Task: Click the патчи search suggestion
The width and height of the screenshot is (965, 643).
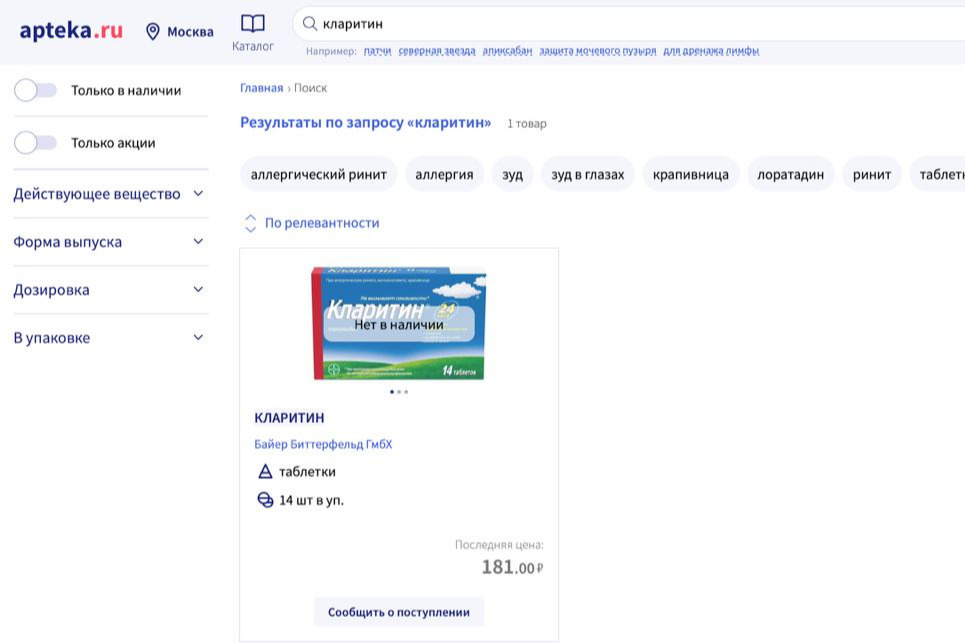Action: coord(377,50)
